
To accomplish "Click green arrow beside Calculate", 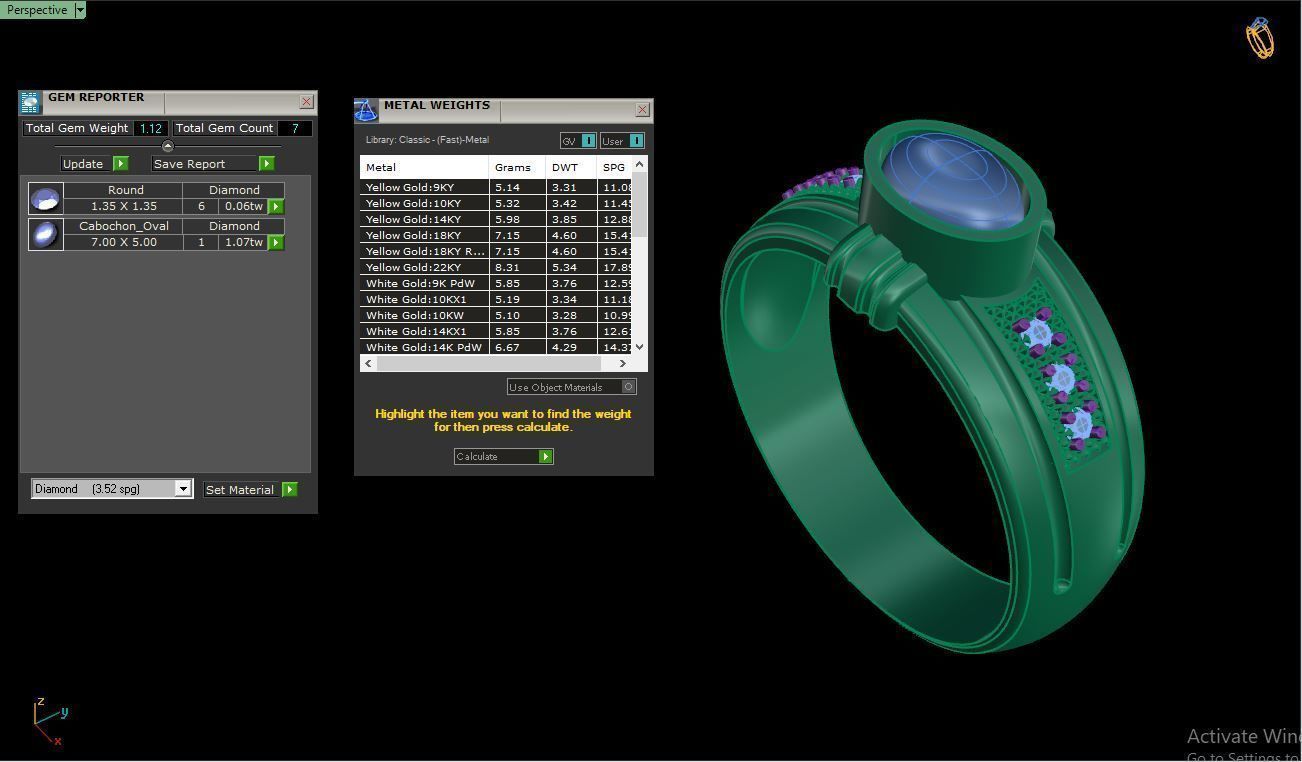I will click(546, 457).
